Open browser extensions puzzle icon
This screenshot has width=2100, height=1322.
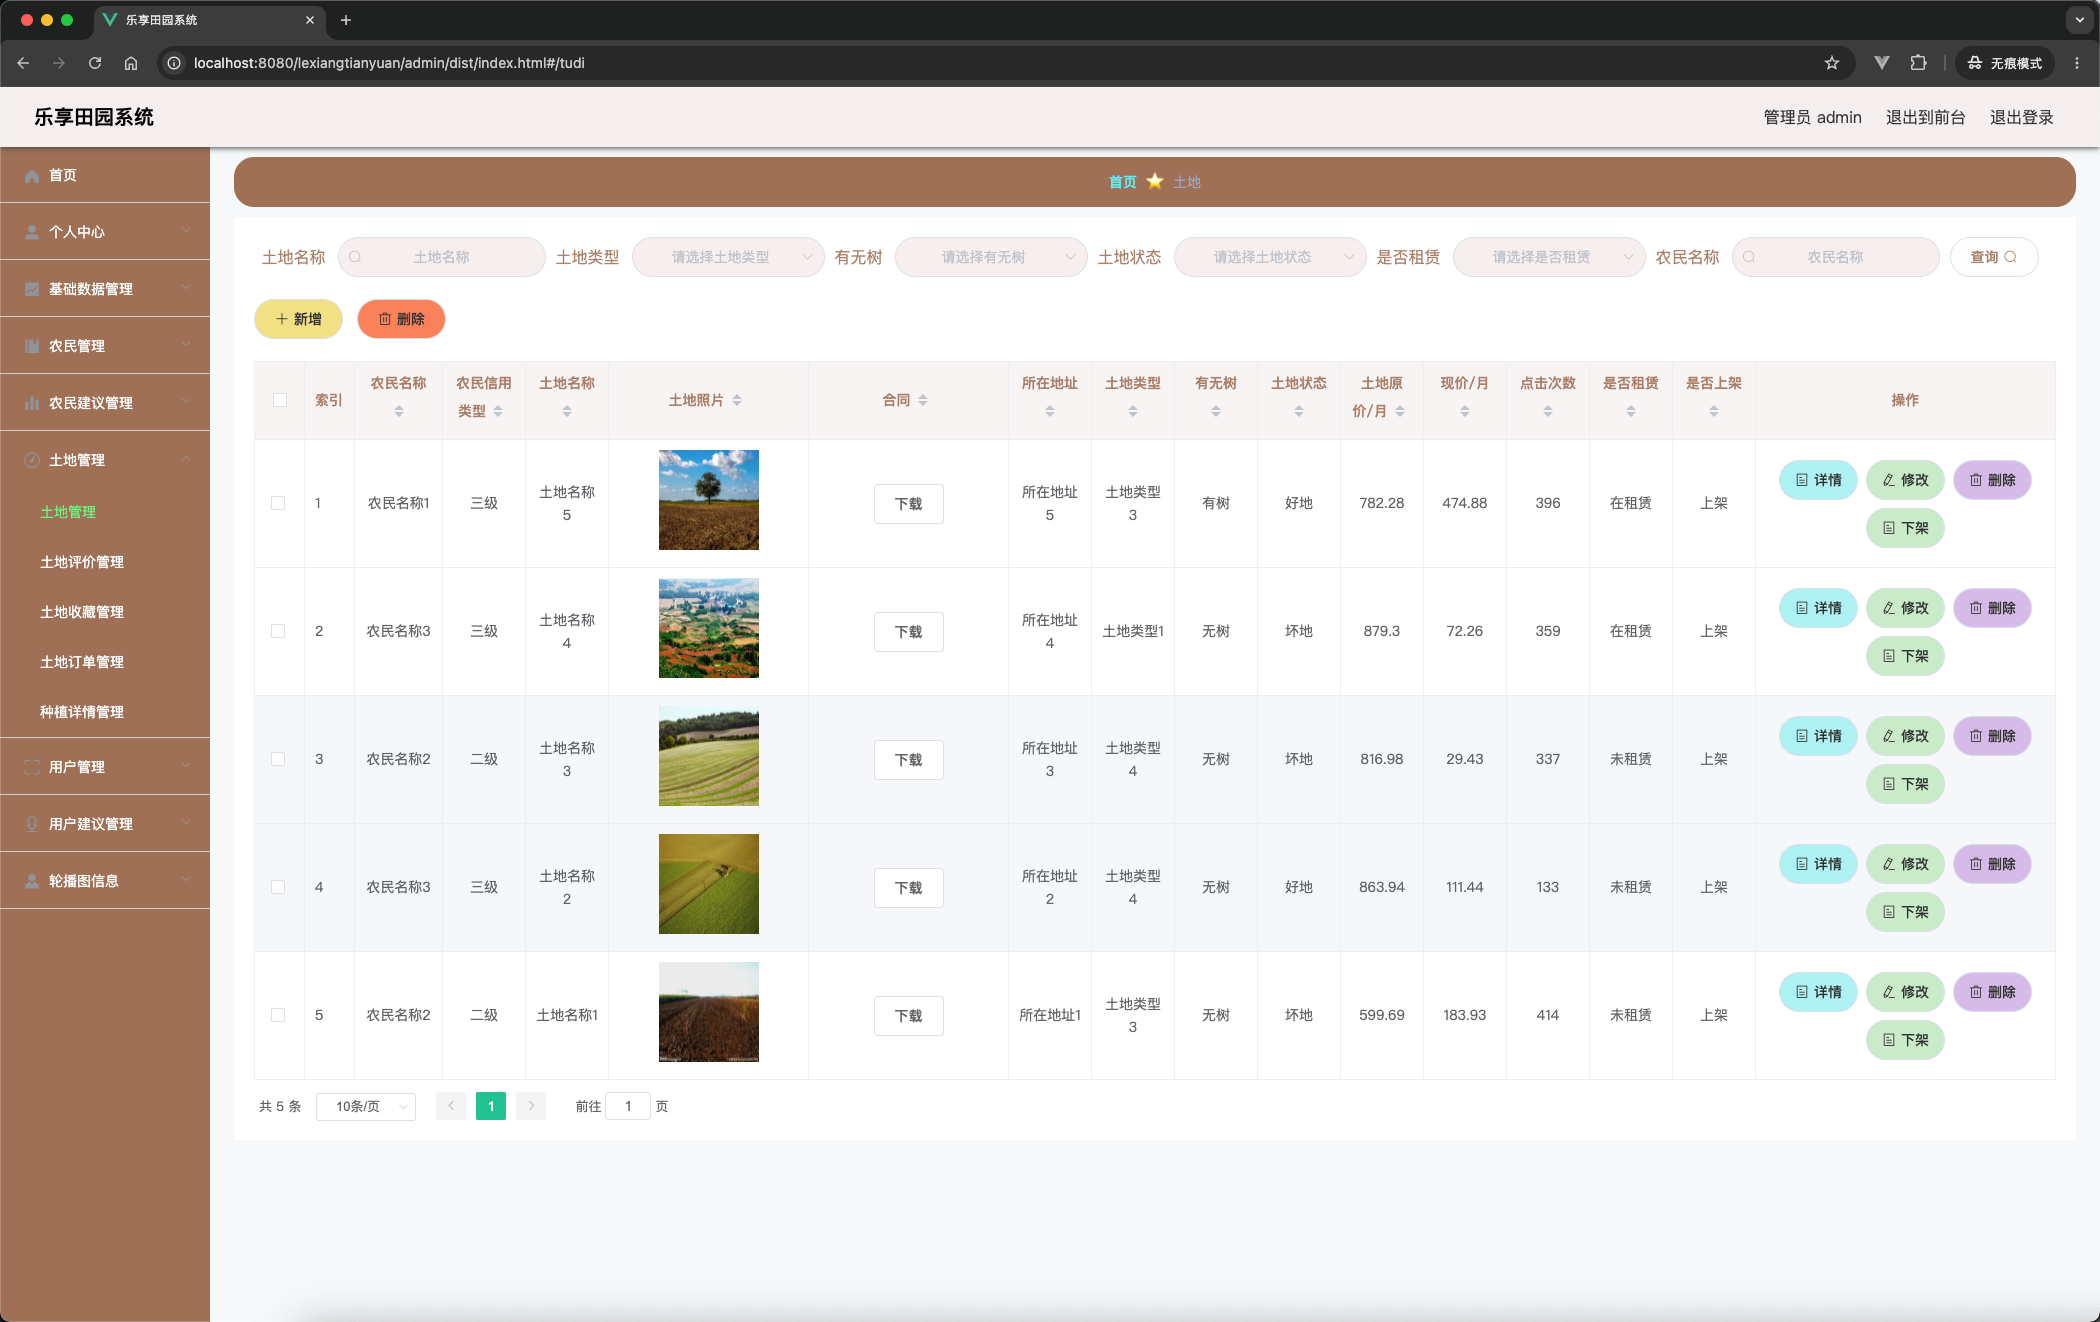[1918, 63]
